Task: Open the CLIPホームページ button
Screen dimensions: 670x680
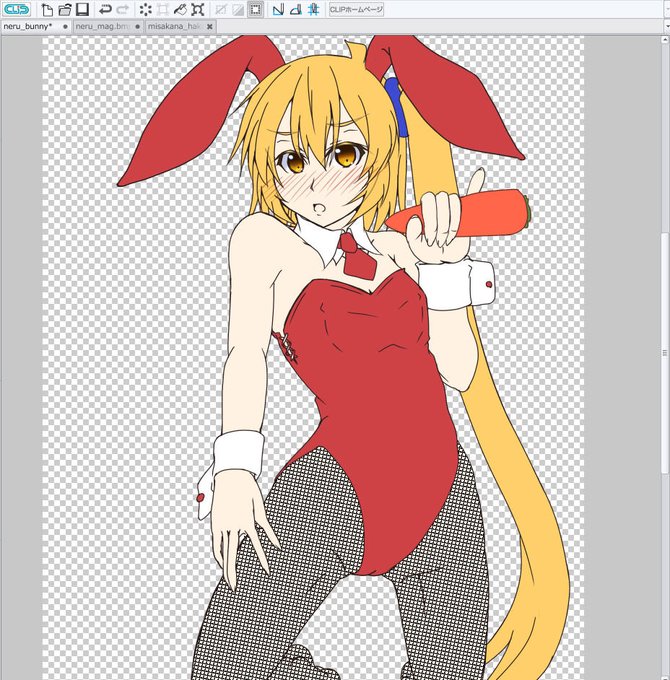Action: click(x=356, y=10)
